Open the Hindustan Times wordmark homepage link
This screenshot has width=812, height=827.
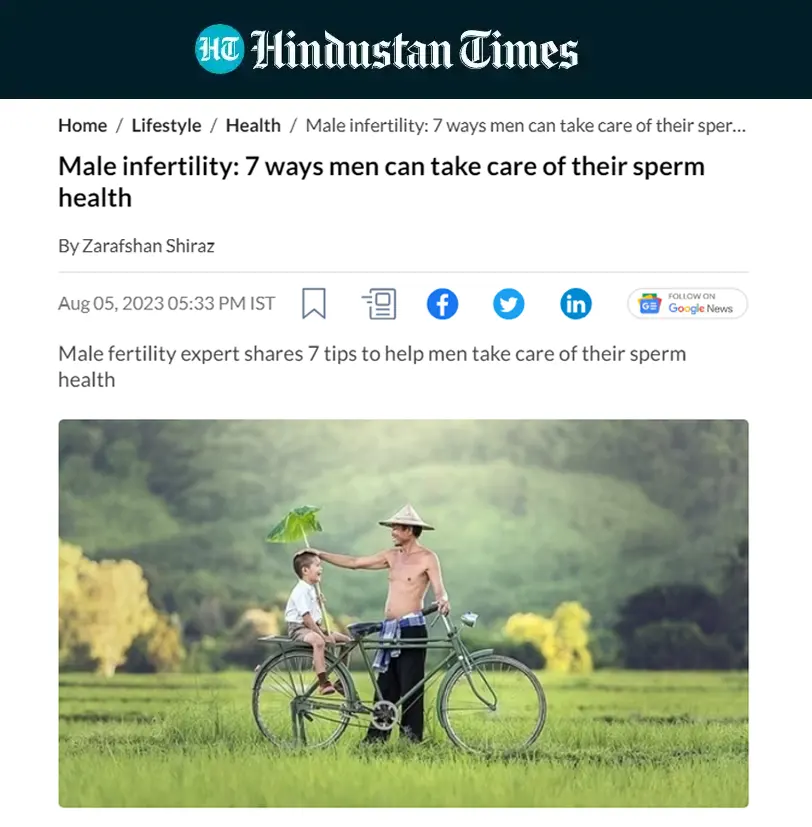[414, 50]
